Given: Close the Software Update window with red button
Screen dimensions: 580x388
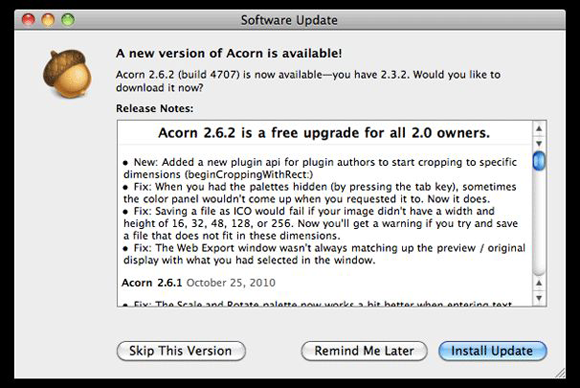Looking at the screenshot, I should click(x=29, y=20).
